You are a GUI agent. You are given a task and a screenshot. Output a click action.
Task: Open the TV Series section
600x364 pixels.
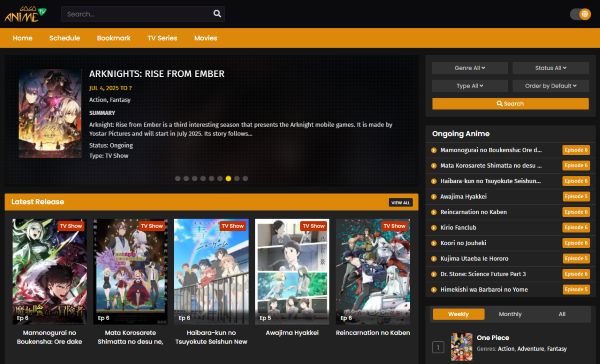click(162, 38)
